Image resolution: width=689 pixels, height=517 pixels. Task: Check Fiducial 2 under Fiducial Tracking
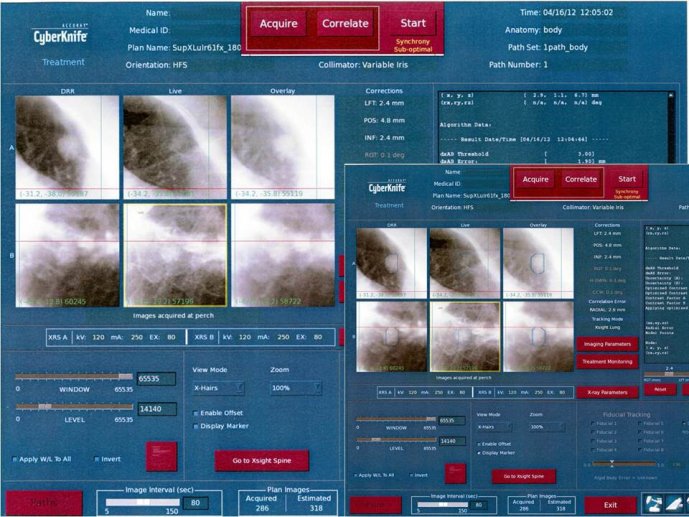coord(593,432)
